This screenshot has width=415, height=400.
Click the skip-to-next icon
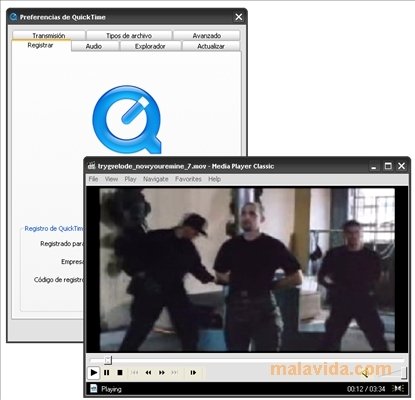click(x=174, y=372)
